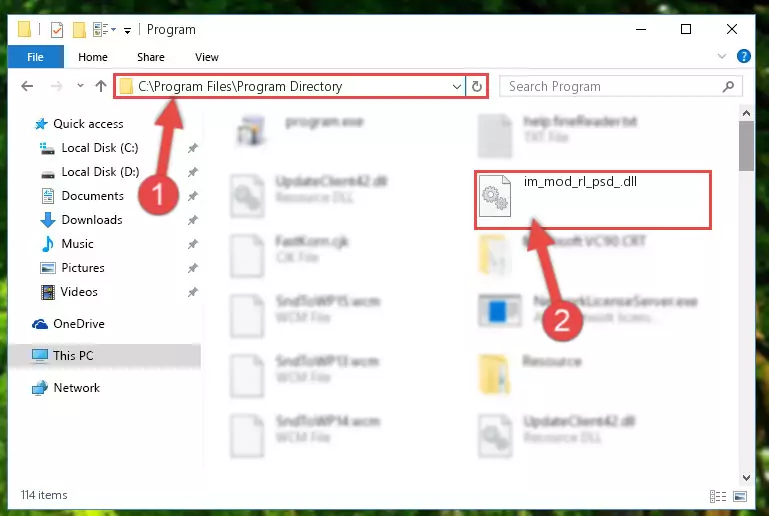Open the File menu
The image size is (769, 516).
(35, 57)
